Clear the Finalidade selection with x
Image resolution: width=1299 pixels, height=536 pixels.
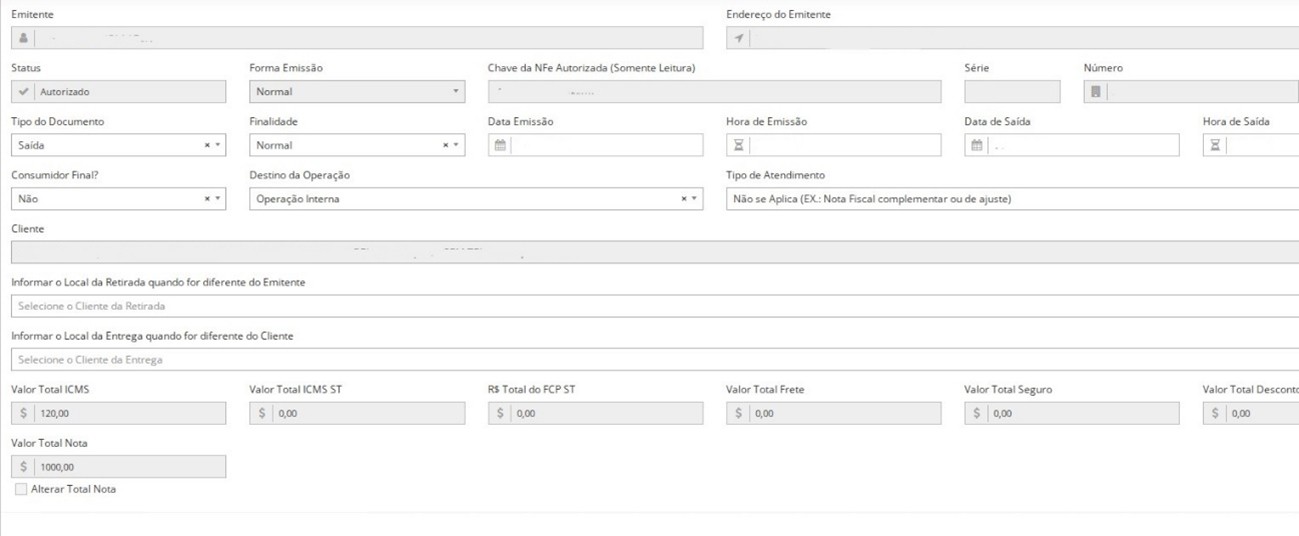click(445, 145)
